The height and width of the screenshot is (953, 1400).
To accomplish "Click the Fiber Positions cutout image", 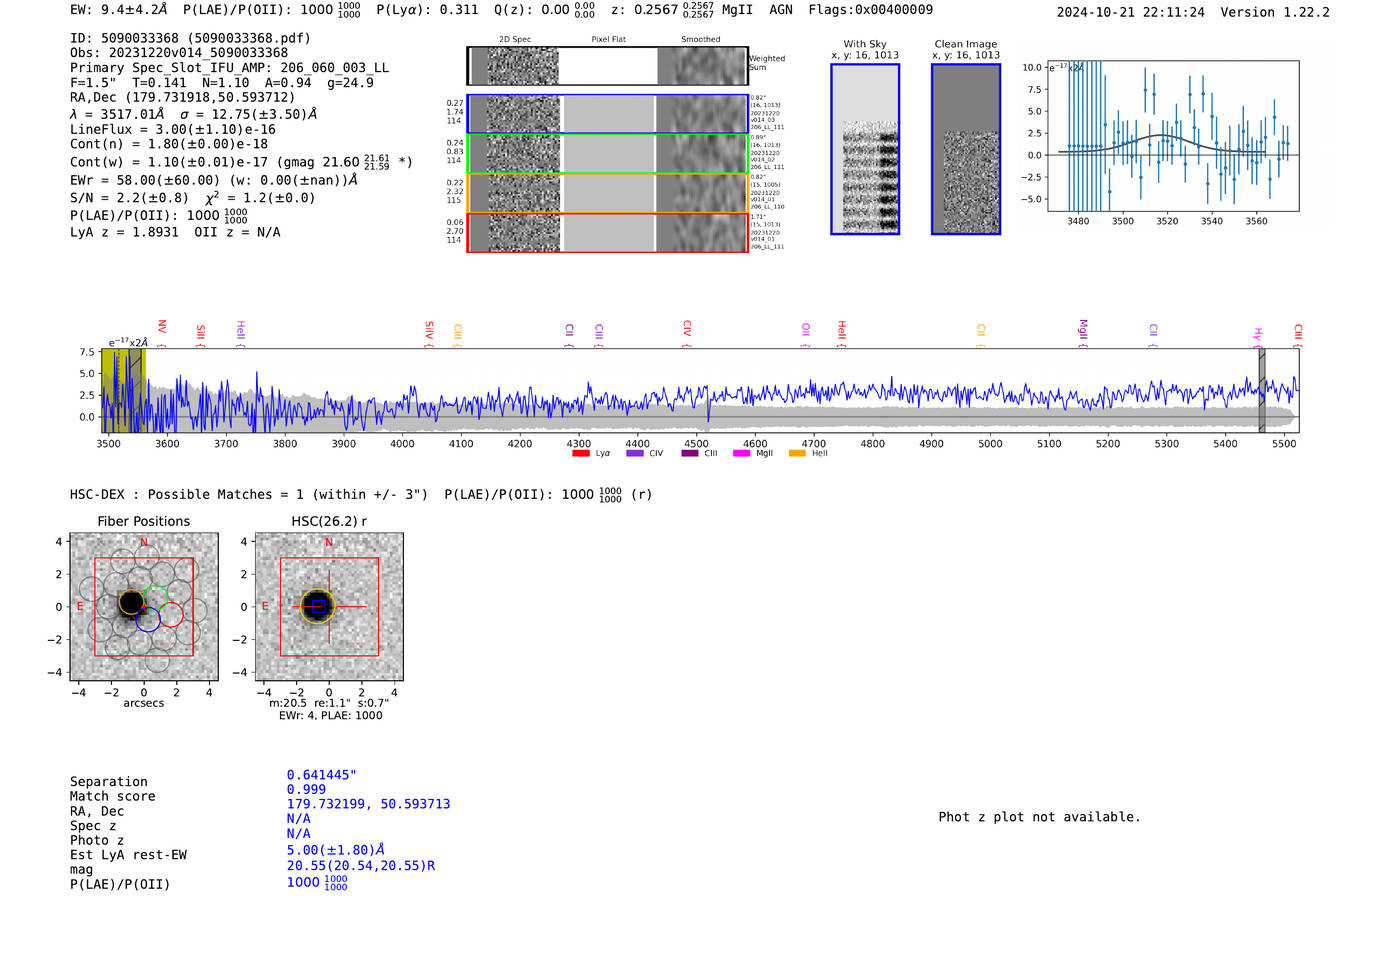I will [x=144, y=607].
